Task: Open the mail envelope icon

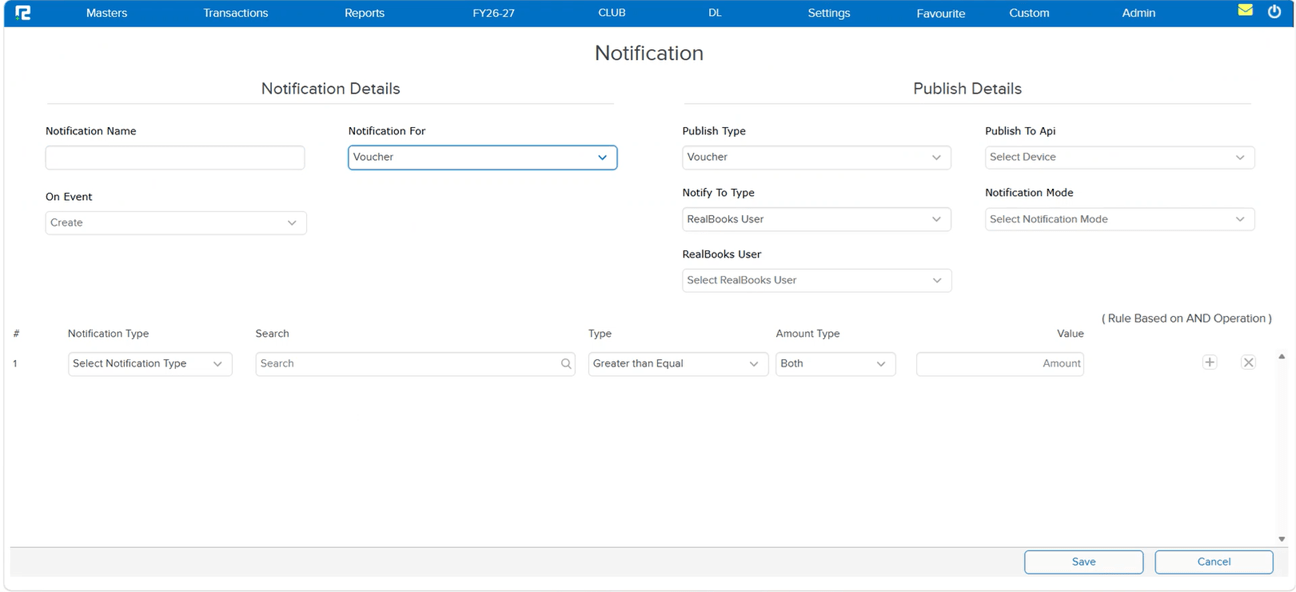Action: (x=1245, y=11)
